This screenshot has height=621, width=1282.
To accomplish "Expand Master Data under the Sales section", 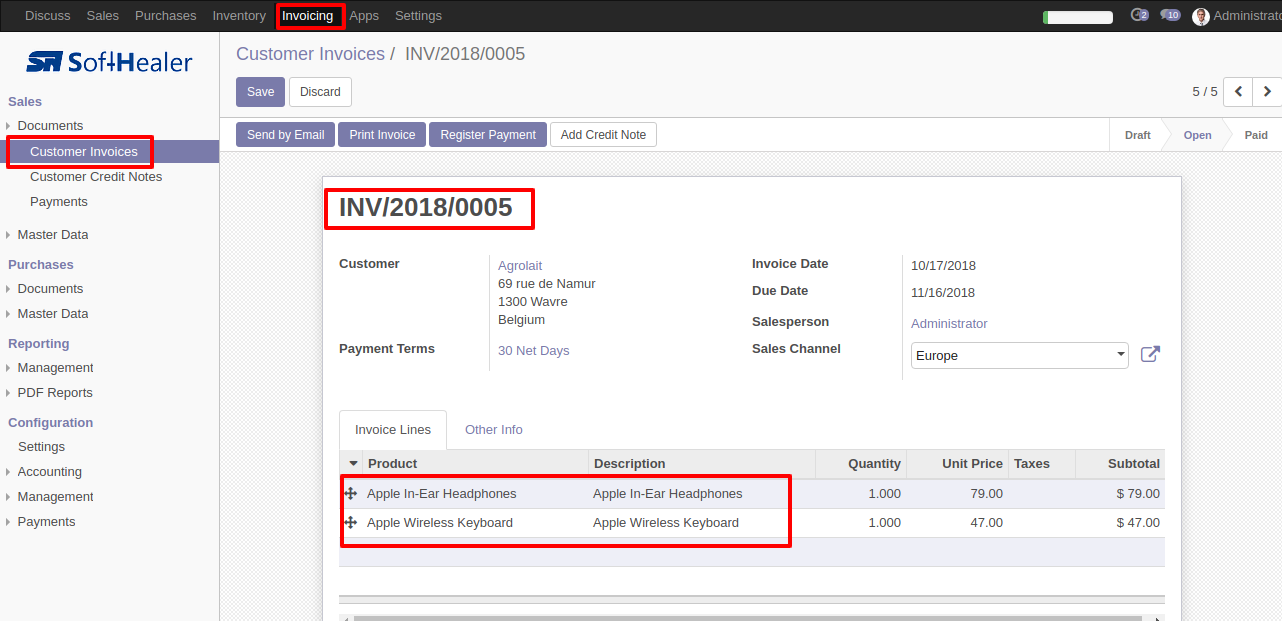I will (52, 235).
